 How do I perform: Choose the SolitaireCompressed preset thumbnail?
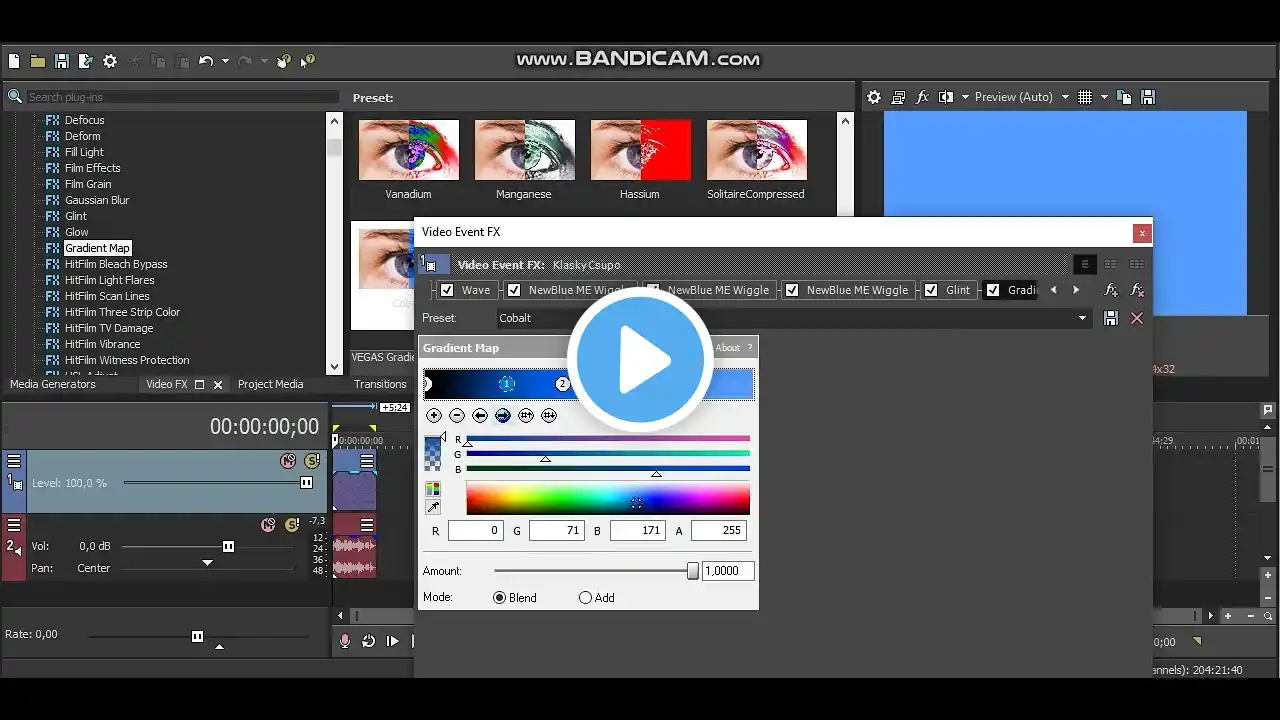(756, 150)
